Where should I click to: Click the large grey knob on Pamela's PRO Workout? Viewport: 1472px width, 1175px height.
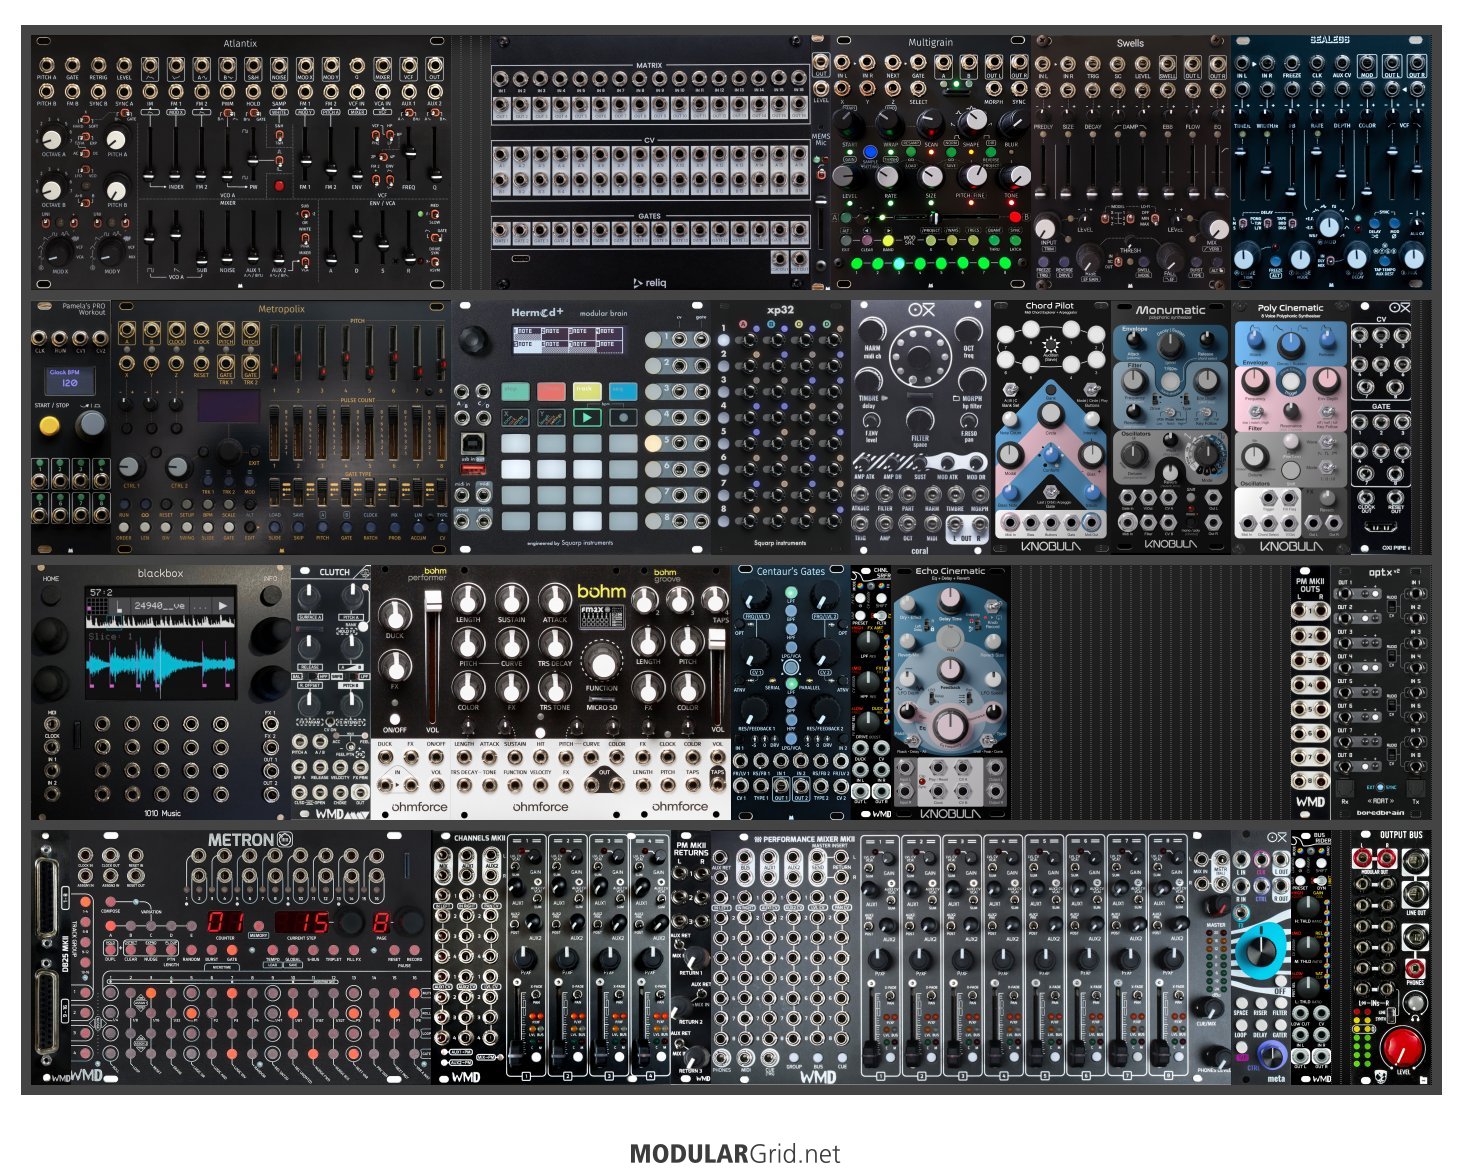90,423
